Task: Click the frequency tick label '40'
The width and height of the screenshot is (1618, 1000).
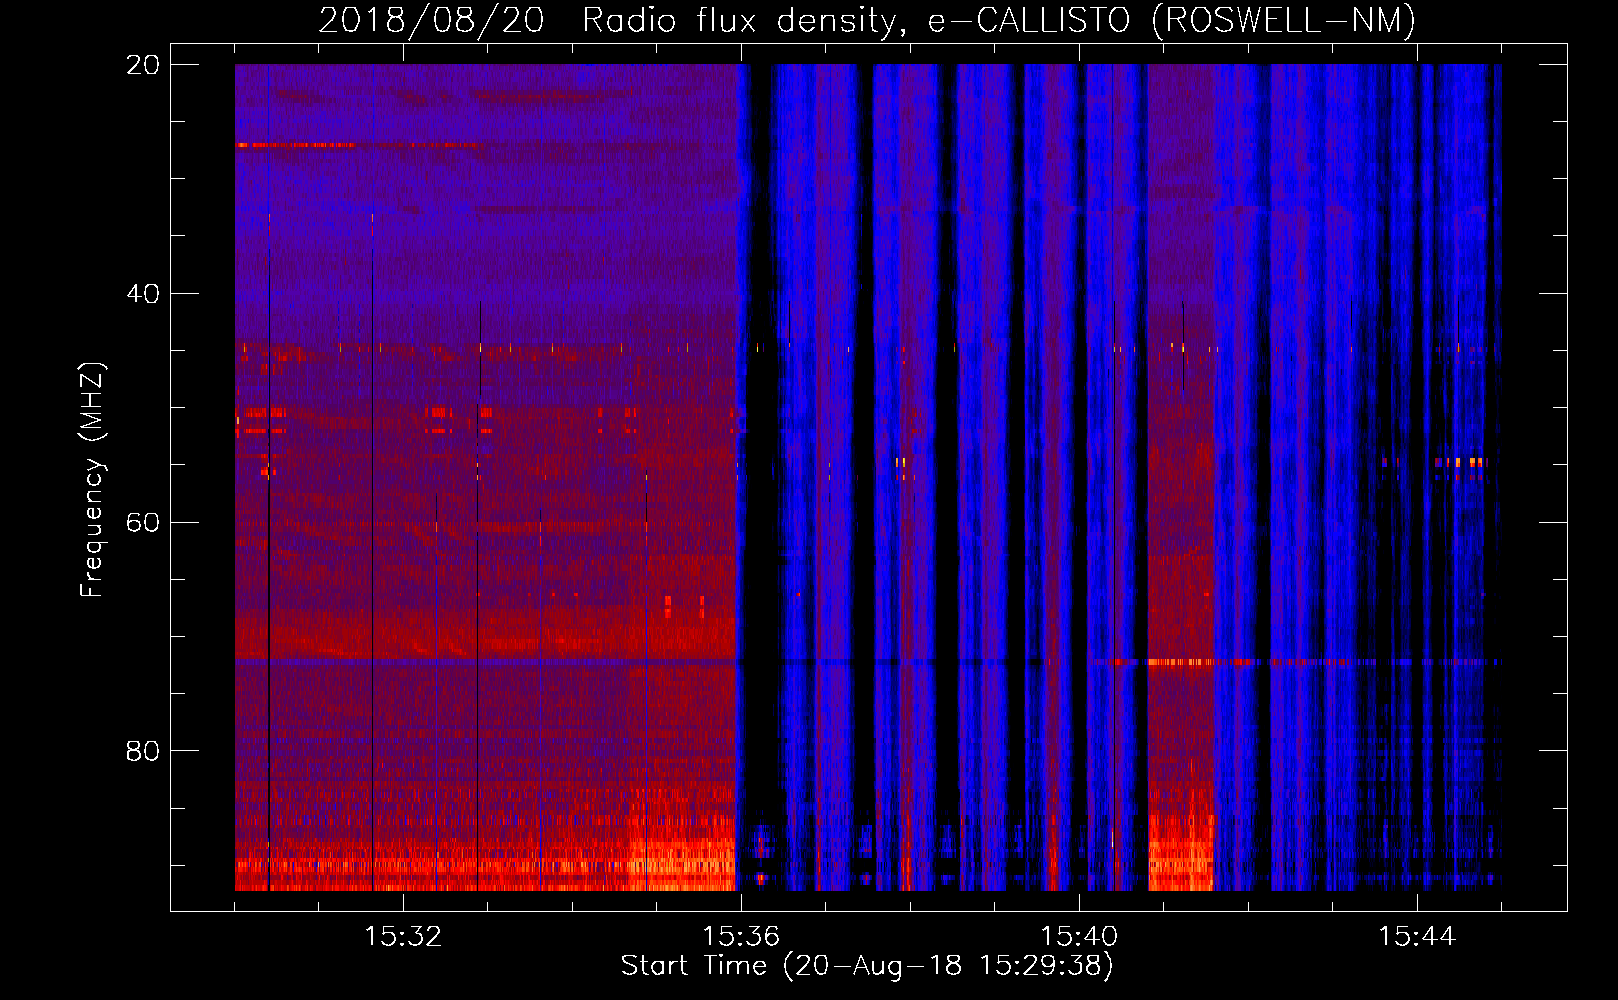Action: click(x=143, y=294)
